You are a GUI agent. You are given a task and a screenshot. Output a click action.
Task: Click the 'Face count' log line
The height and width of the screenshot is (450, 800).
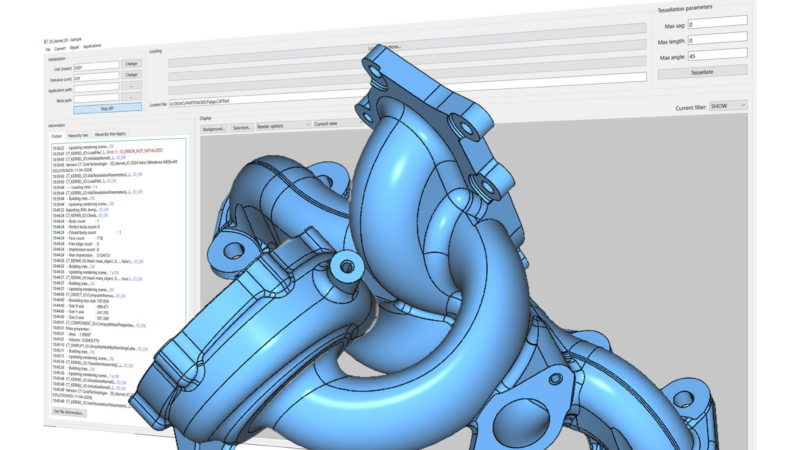[78, 238]
